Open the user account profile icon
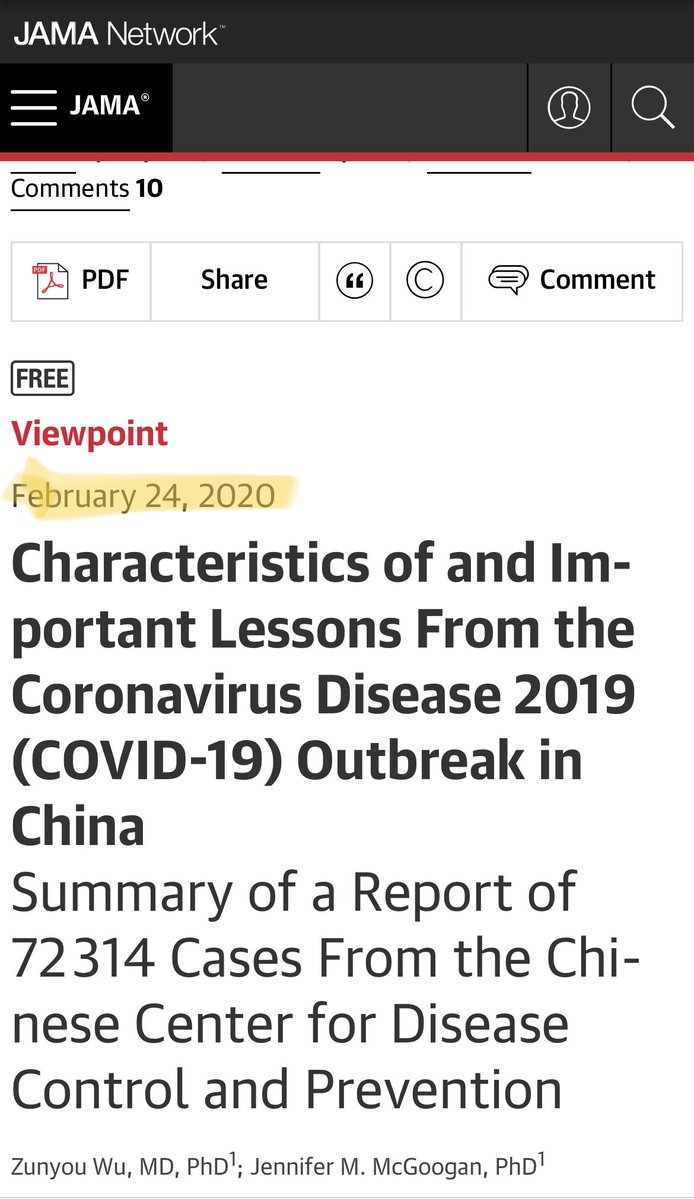694x1199 pixels. [569, 107]
